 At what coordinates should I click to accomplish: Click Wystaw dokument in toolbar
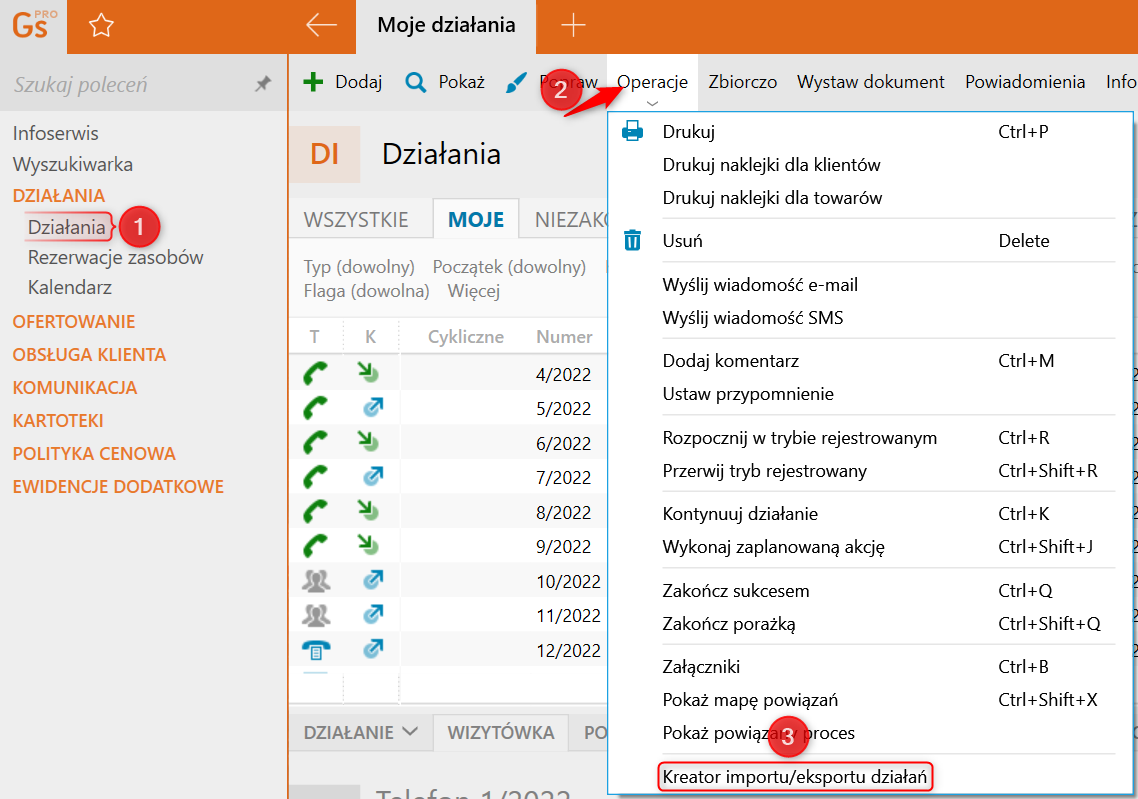tap(870, 82)
